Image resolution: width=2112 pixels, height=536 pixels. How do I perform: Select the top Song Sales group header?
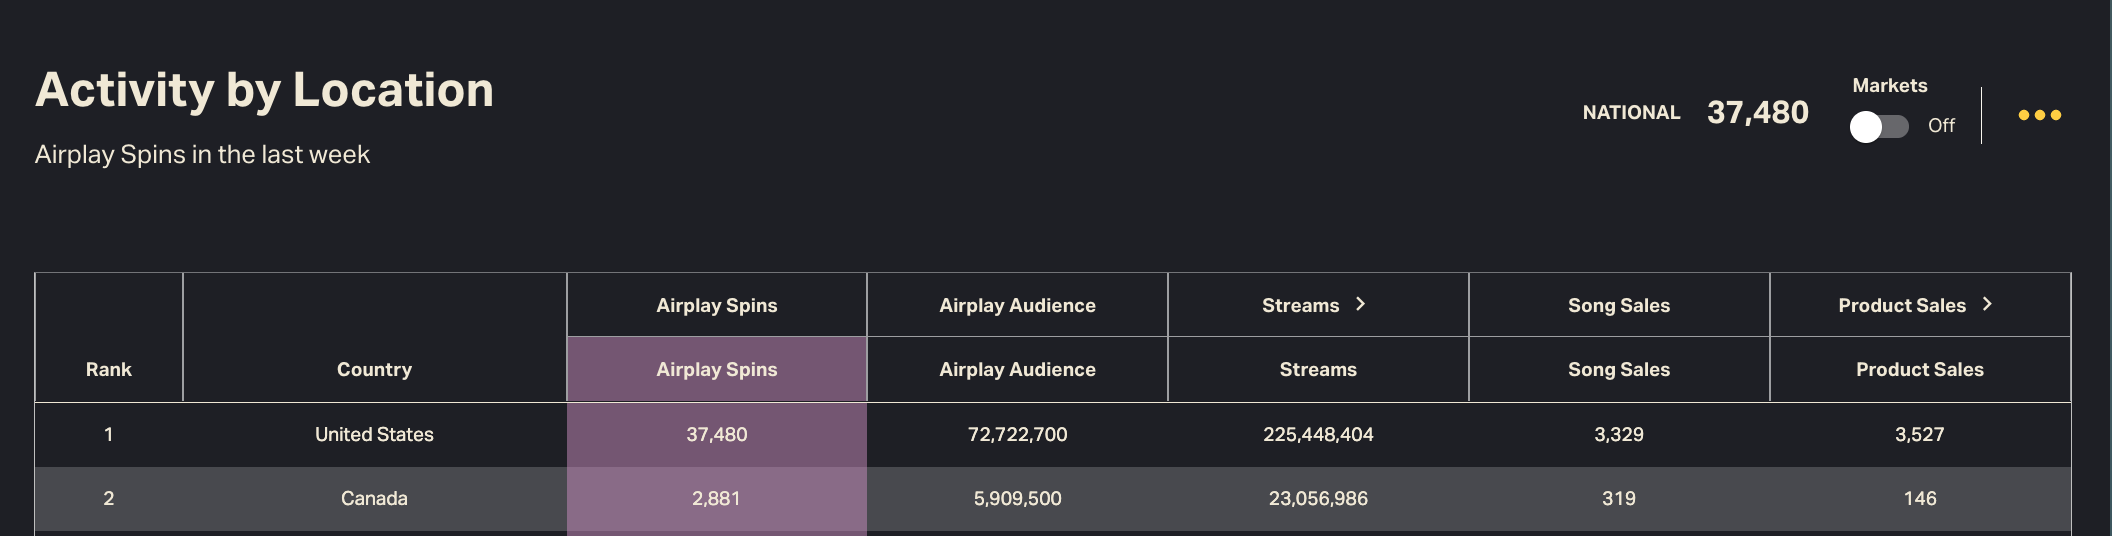click(1618, 305)
